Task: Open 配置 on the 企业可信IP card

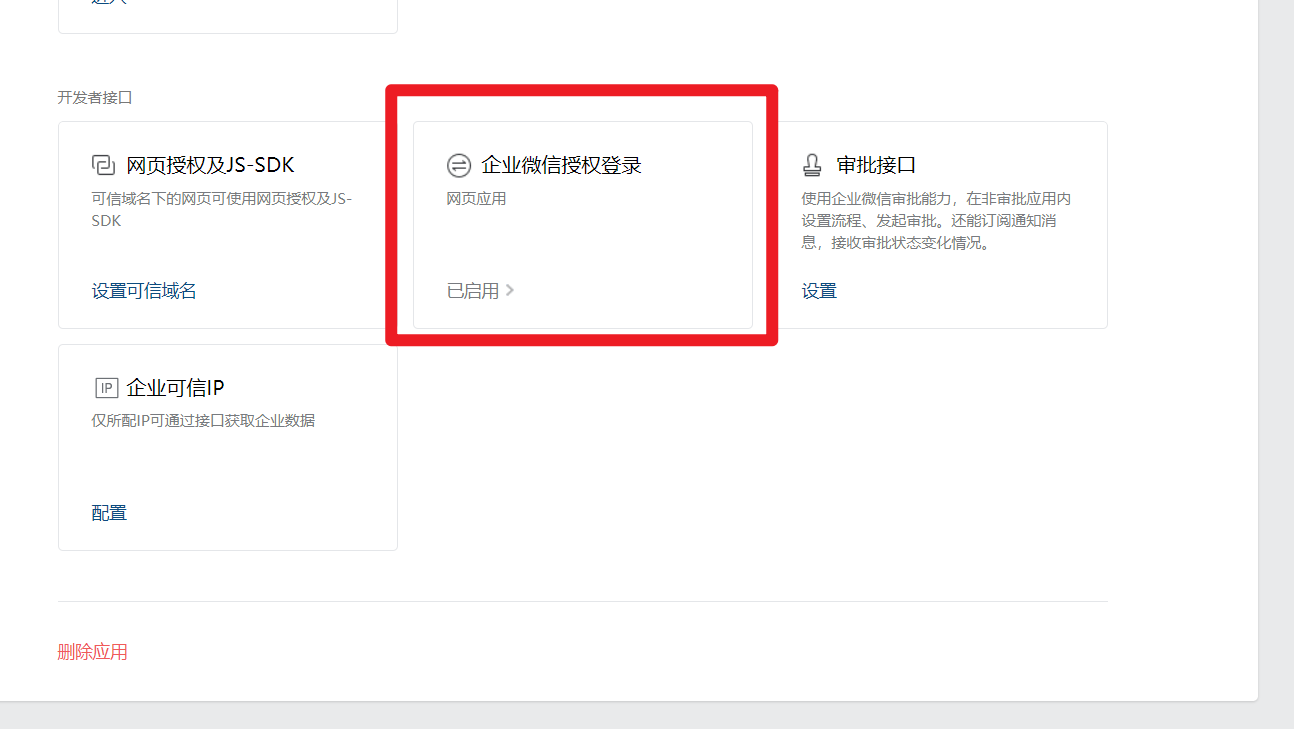Action: [108, 512]
